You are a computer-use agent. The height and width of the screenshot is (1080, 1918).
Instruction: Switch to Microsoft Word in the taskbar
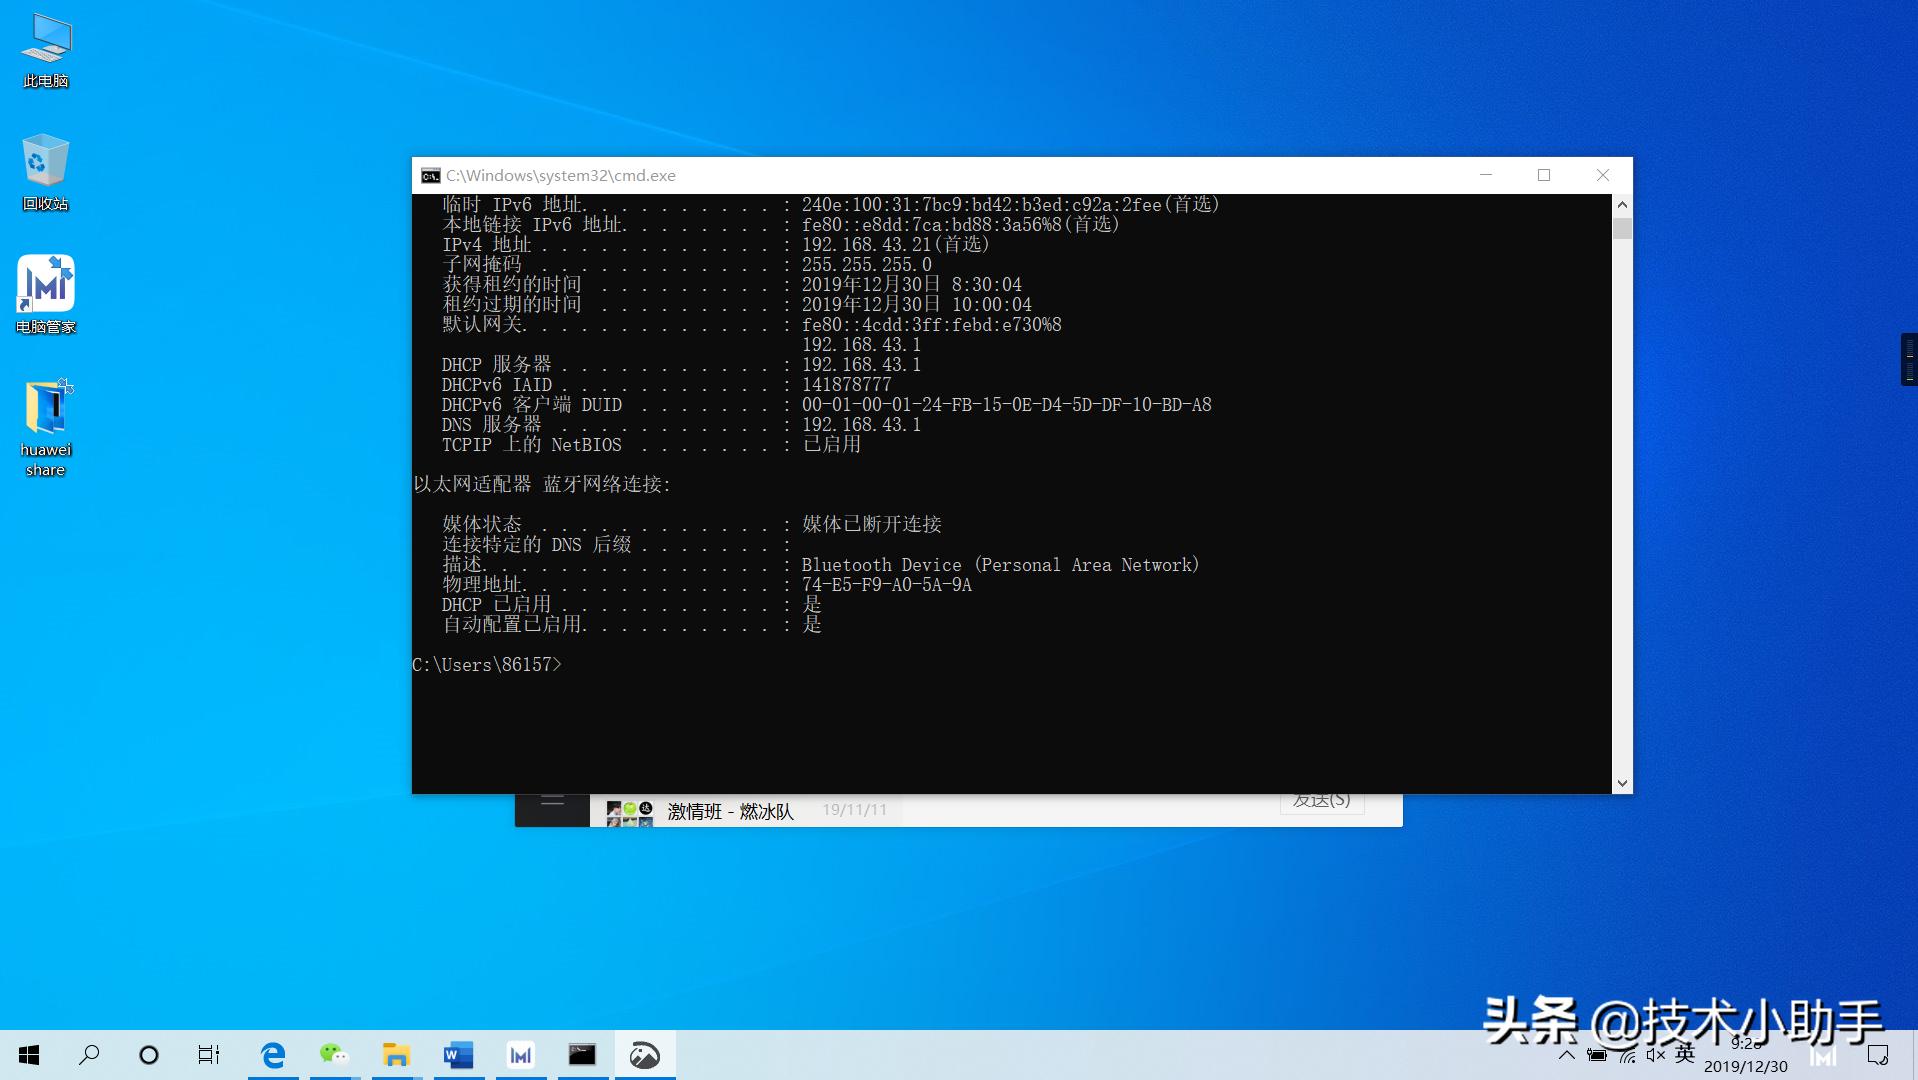point(458,1055)
